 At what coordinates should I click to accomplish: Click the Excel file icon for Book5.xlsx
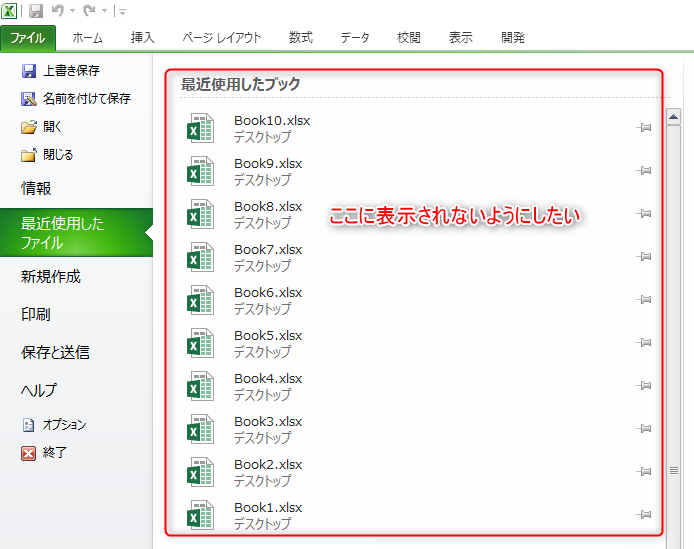tap(200, 343)
